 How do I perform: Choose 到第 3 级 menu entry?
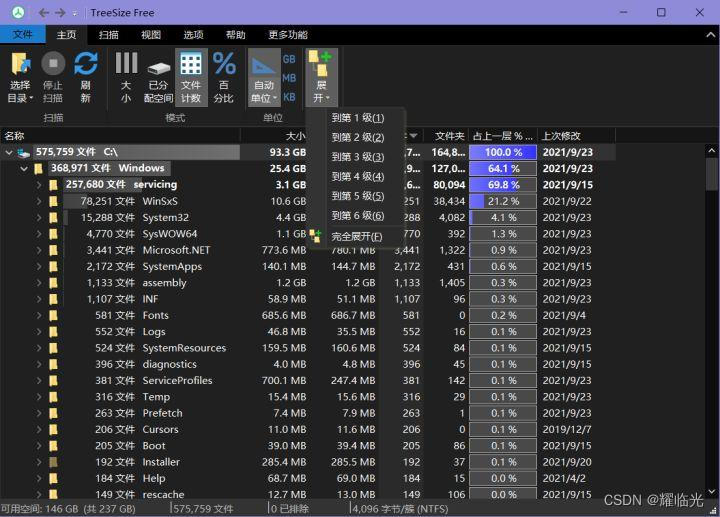[357, 157]
